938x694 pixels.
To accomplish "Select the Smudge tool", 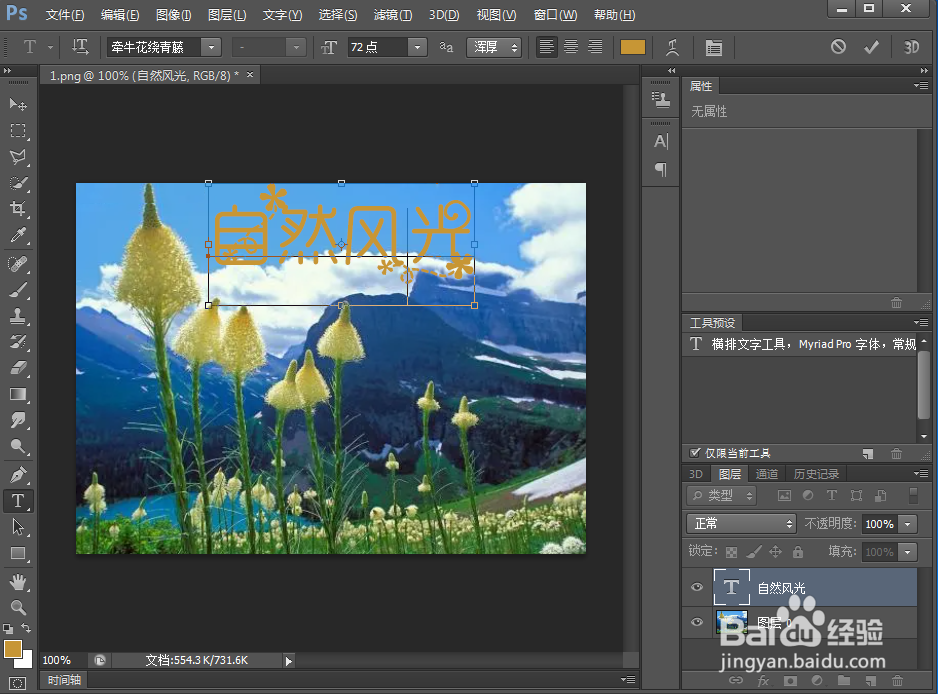I will (18, 420).
